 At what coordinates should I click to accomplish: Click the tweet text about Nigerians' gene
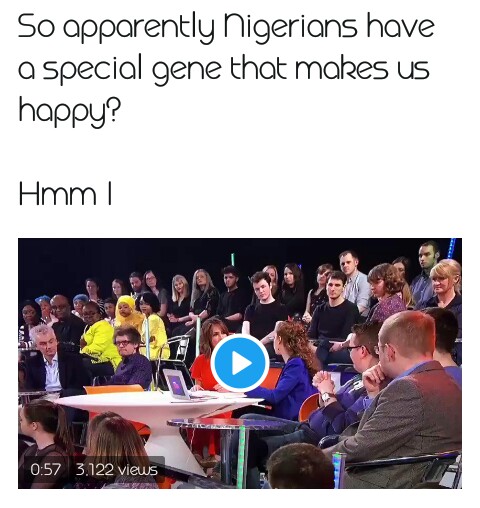(226, 68)
